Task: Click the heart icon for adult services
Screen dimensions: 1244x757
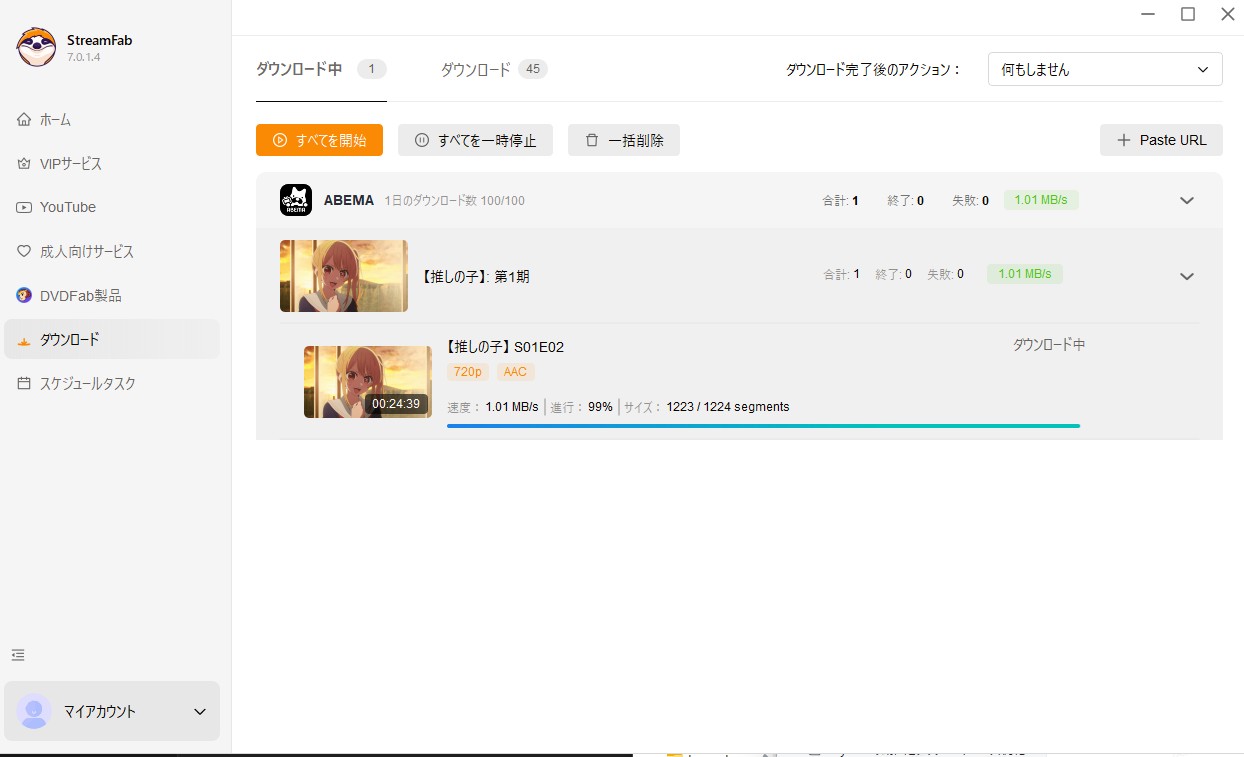Action: tap(24, 252)
